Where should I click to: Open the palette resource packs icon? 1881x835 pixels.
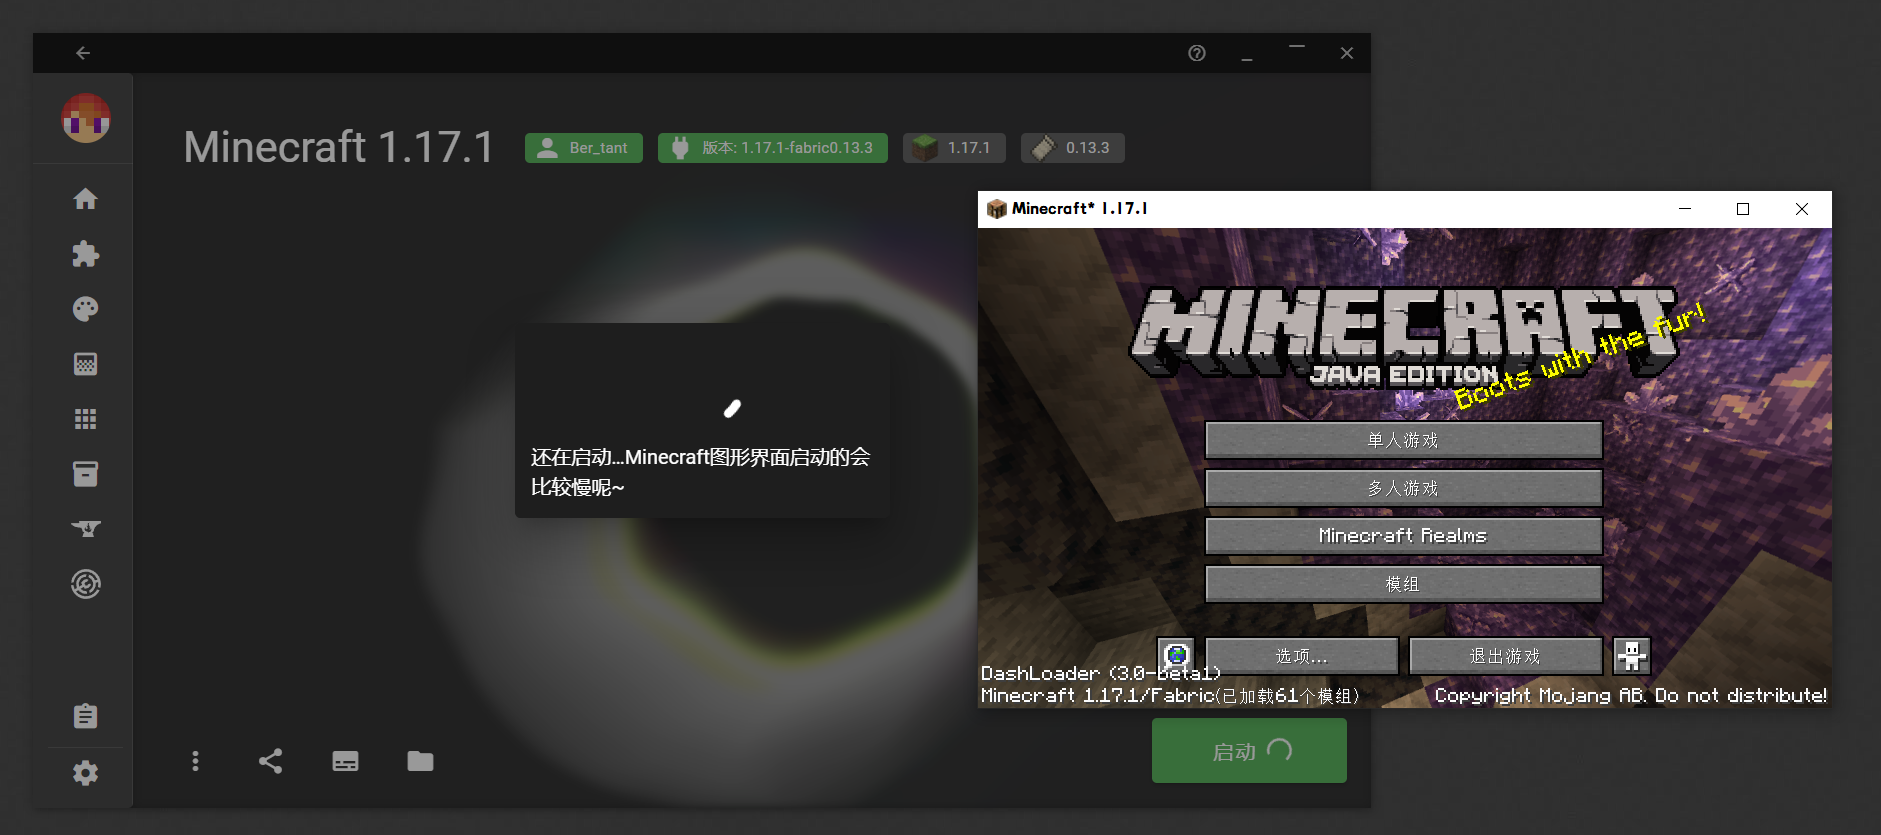pyautogui.click(x=86, y=309)
